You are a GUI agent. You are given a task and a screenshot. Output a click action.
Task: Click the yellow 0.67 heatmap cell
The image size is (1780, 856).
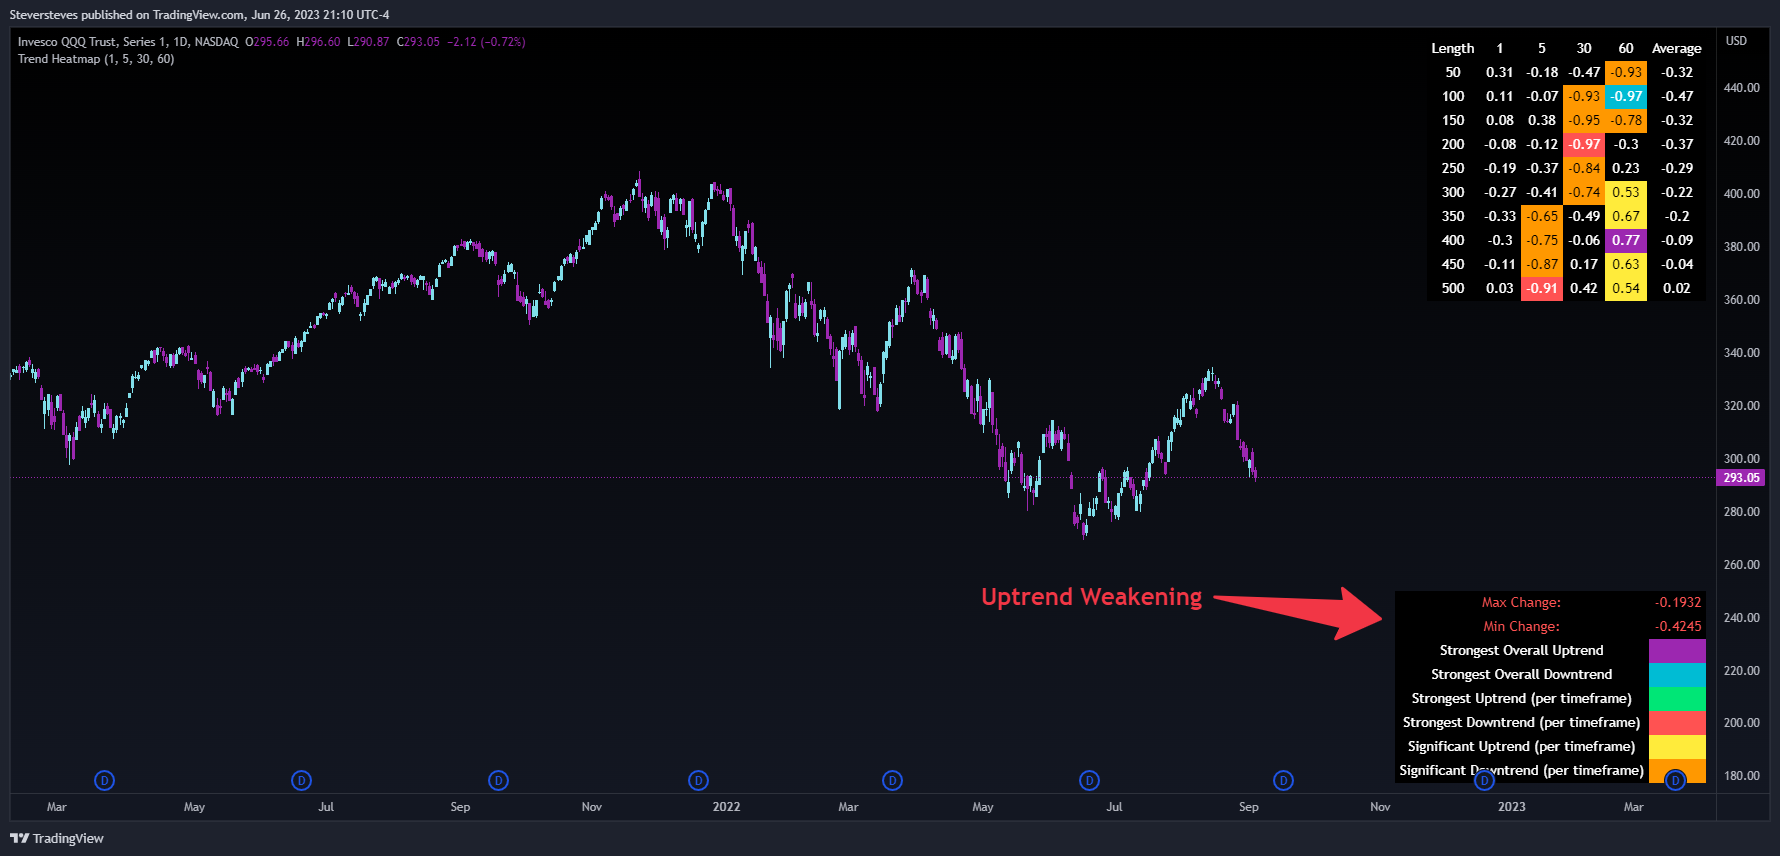coord(1626,216)
